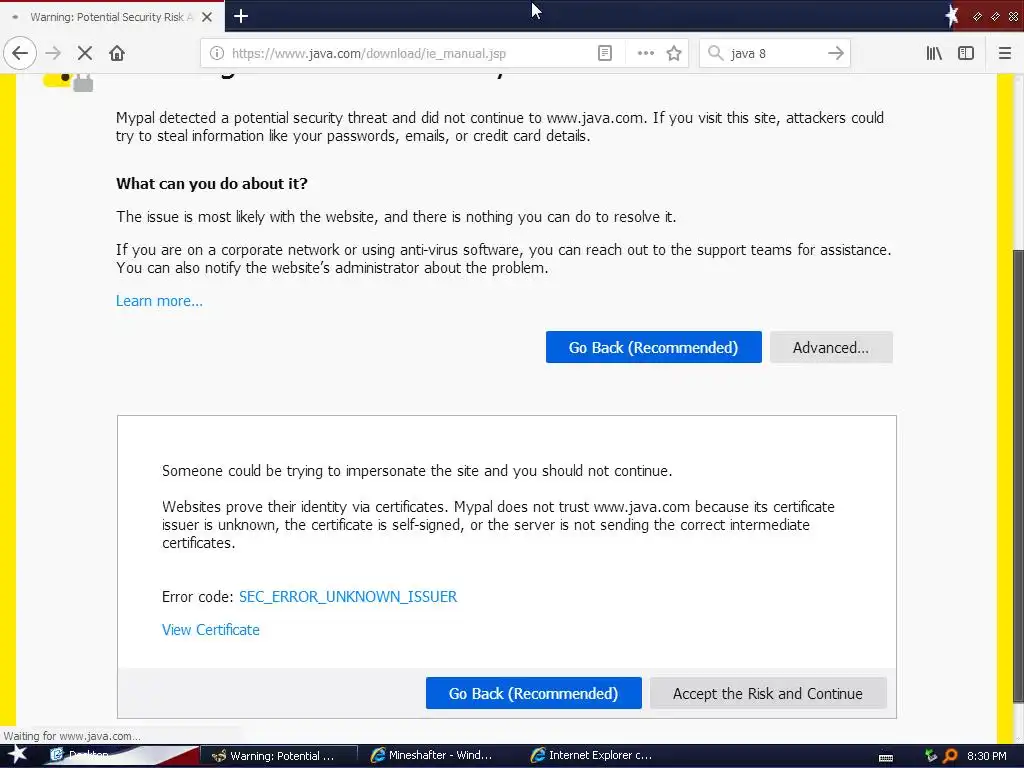Click the 'Waiting for www.java.com...' status text
Image resolution: width=1024 pixels, height=768 pixels.
pyautogui.click(x=71, y=736)
